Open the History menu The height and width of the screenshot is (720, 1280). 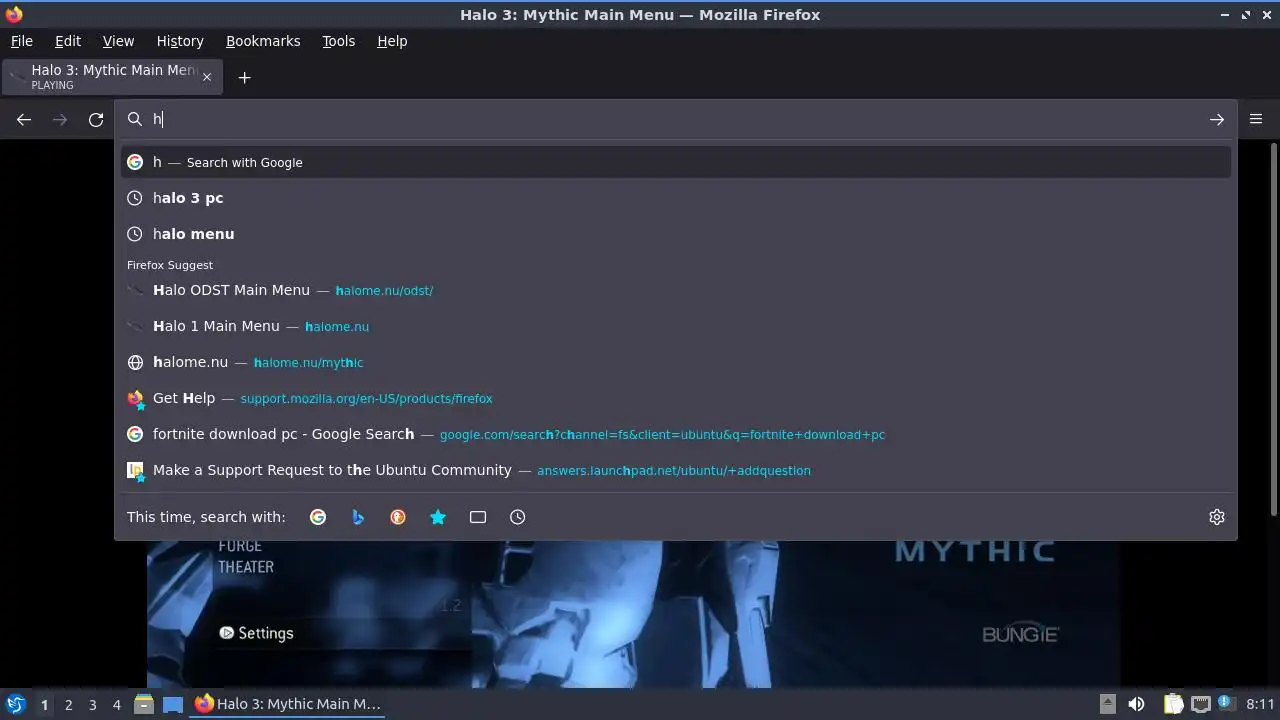click(x=180, y=41)
